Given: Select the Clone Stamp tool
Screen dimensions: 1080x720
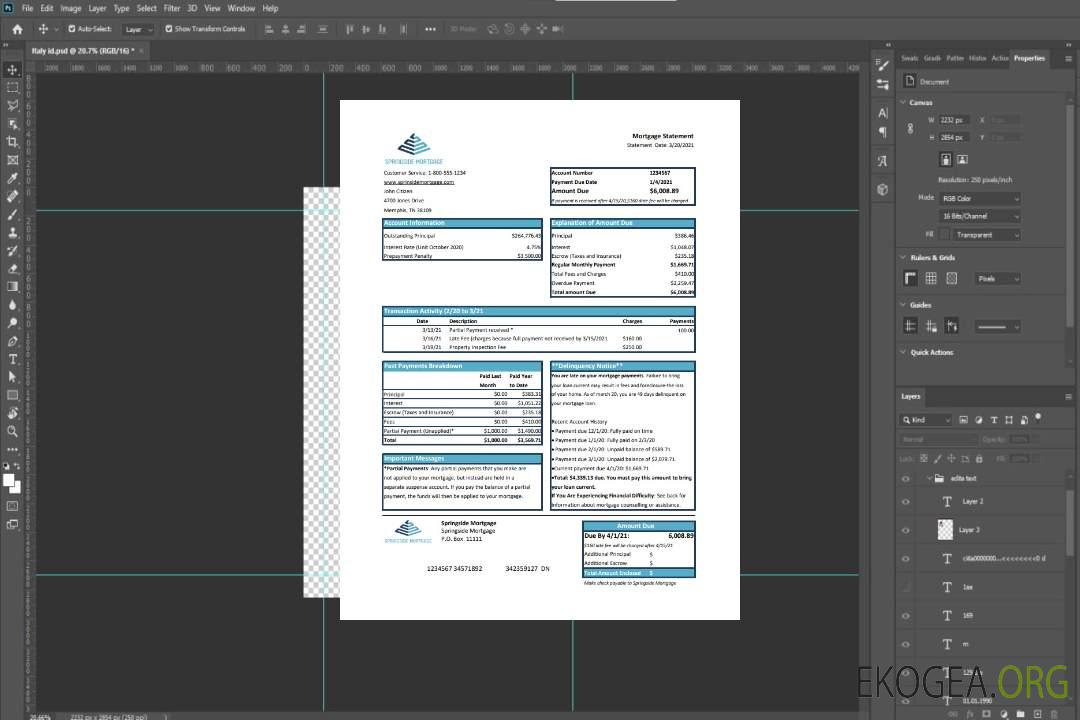Looking at the screenshot, I should [12, 232].
